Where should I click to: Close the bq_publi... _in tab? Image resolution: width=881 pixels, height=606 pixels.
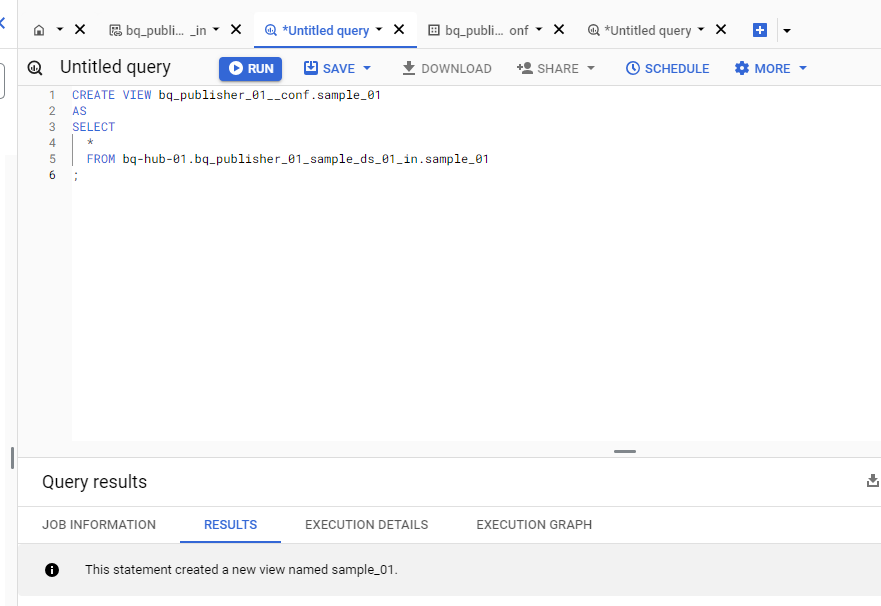point(236,29)
